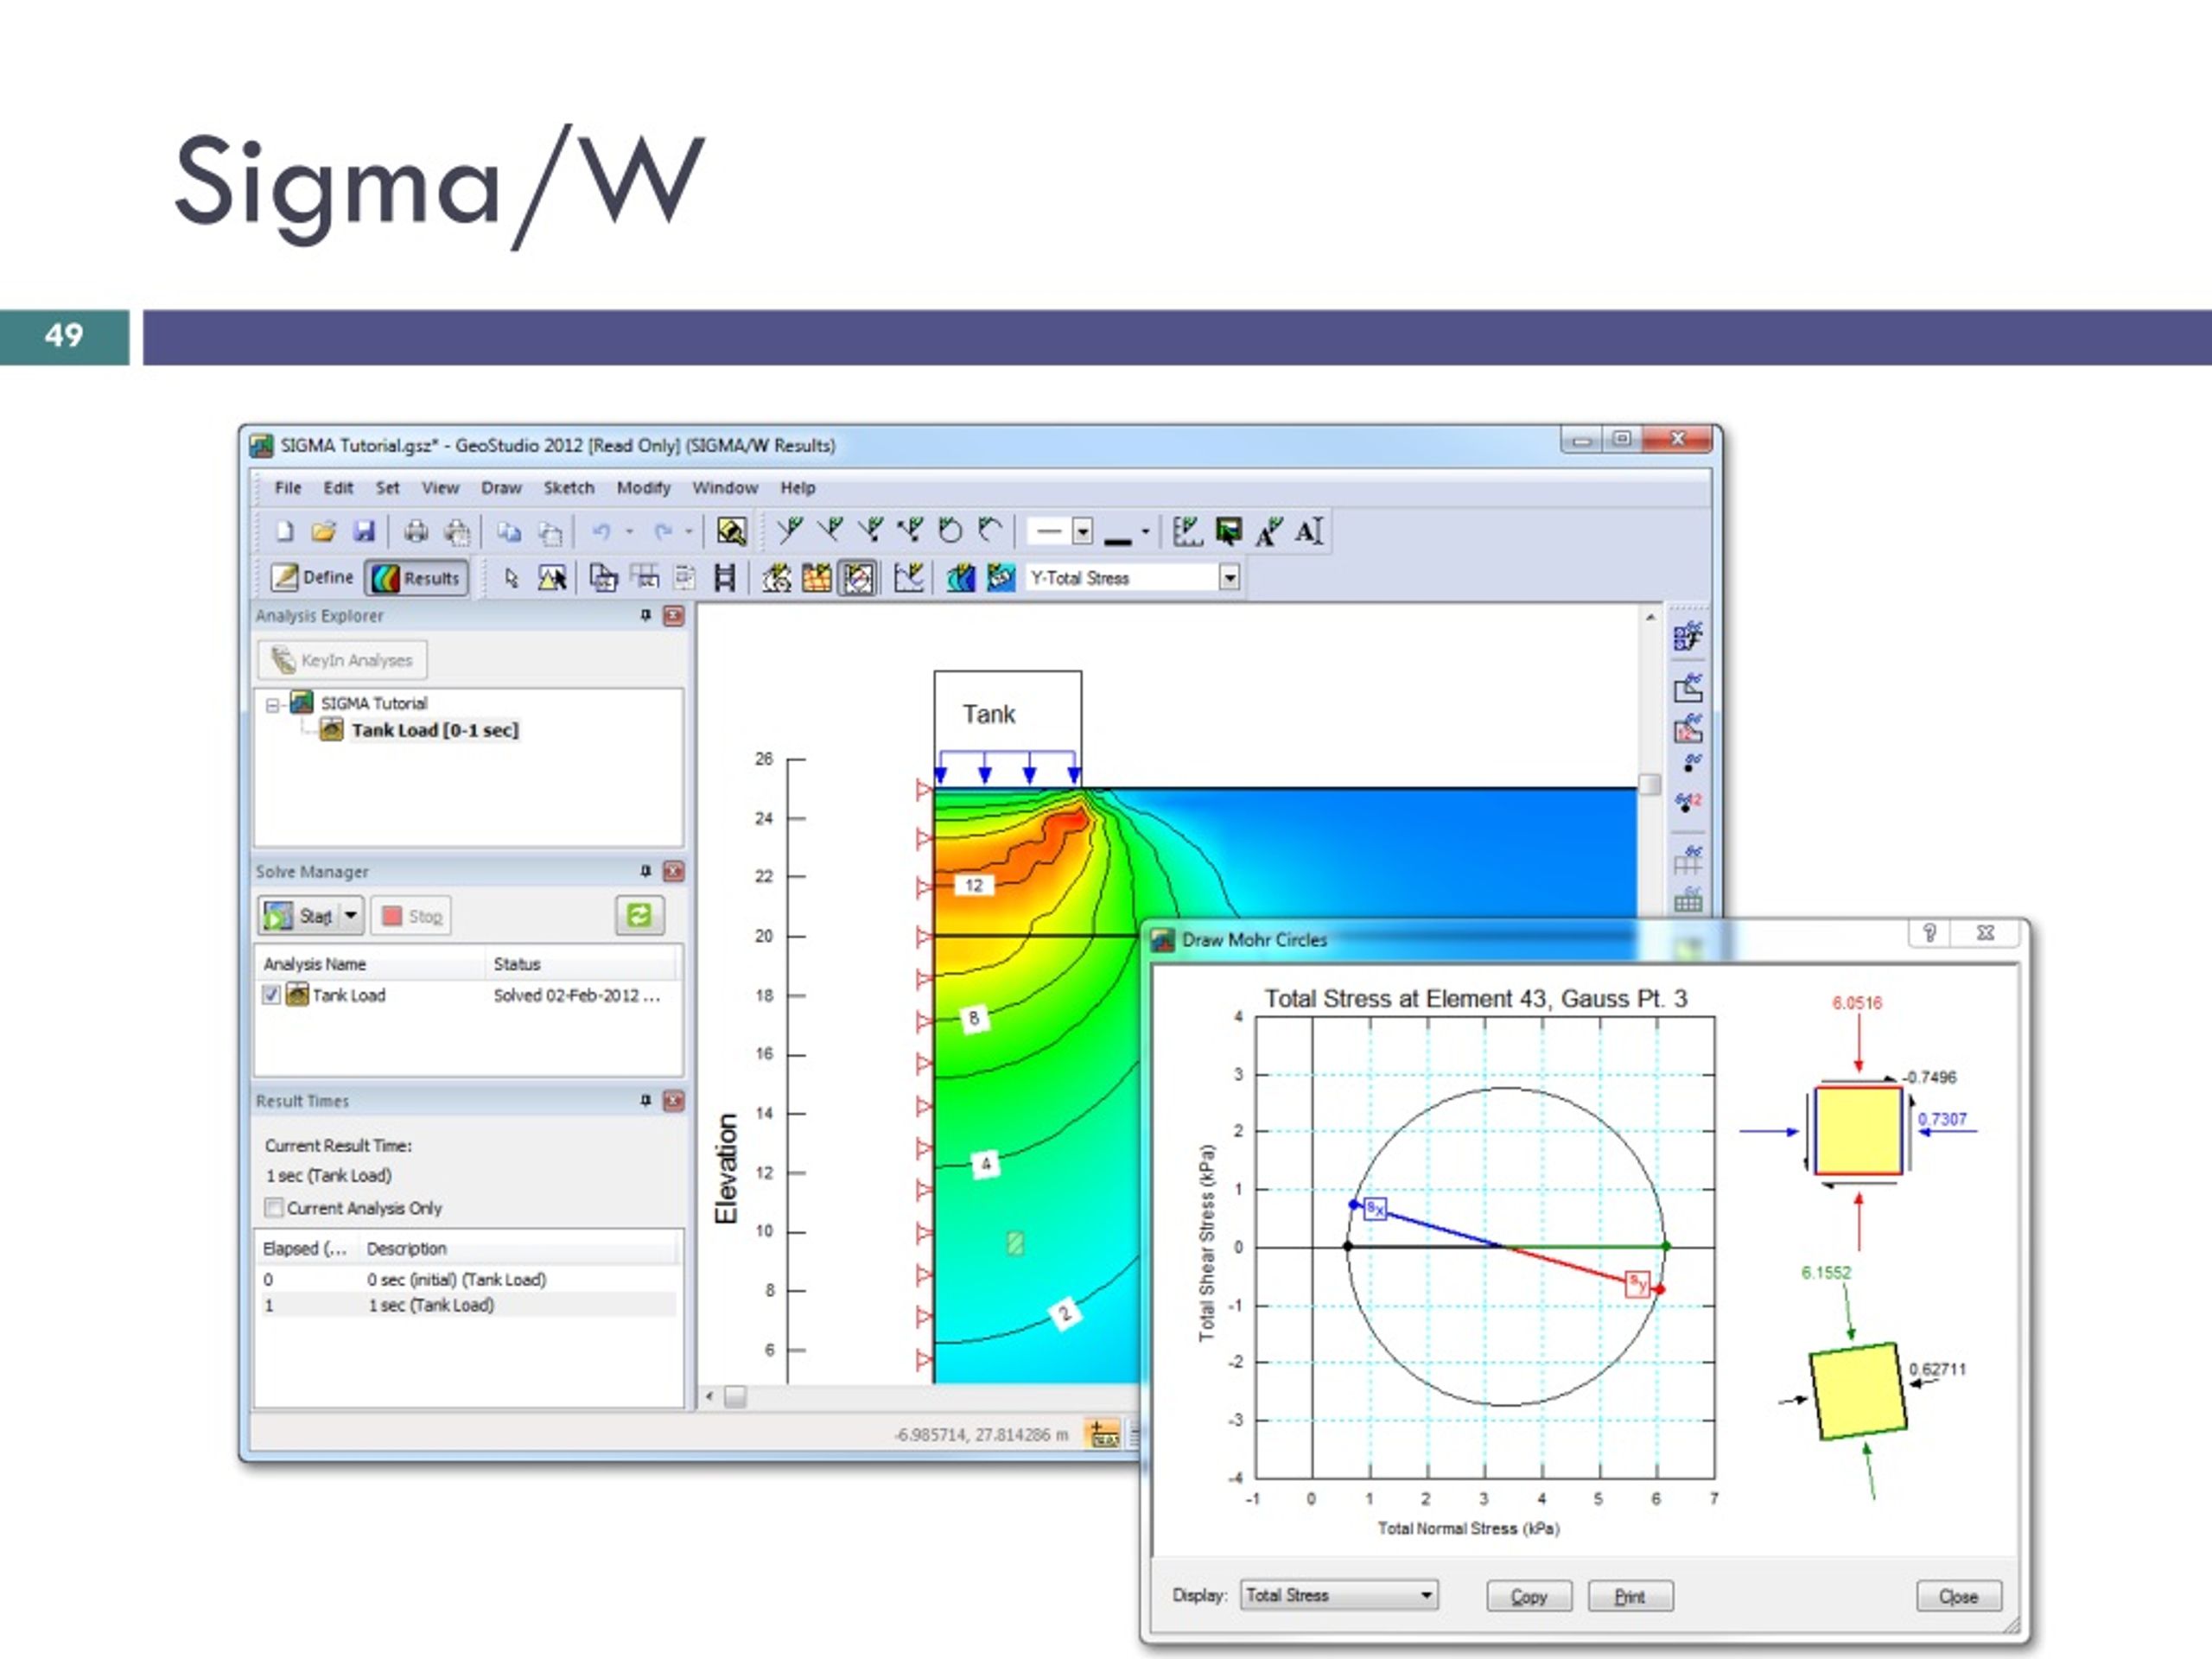
Task: Open the Draw menu
Action: (501, 488)
